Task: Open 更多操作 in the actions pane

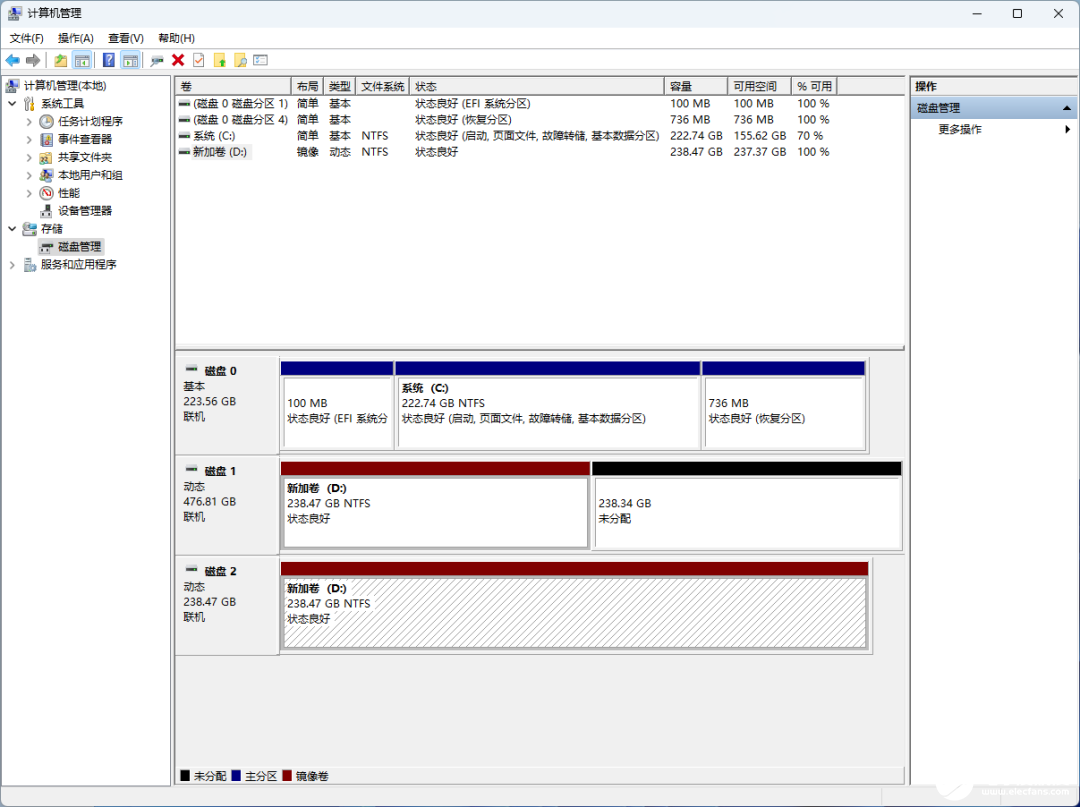Action: tap(960, 129)
